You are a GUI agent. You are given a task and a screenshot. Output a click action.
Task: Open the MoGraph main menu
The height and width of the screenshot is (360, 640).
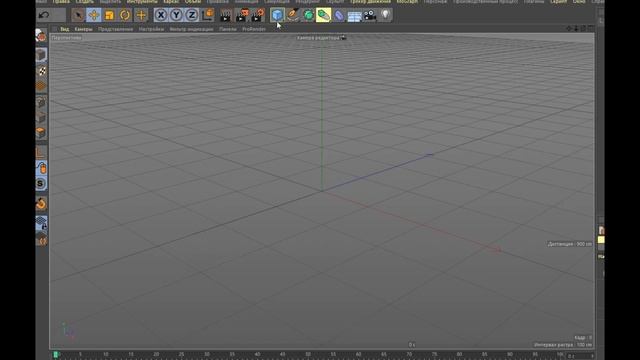407,2
